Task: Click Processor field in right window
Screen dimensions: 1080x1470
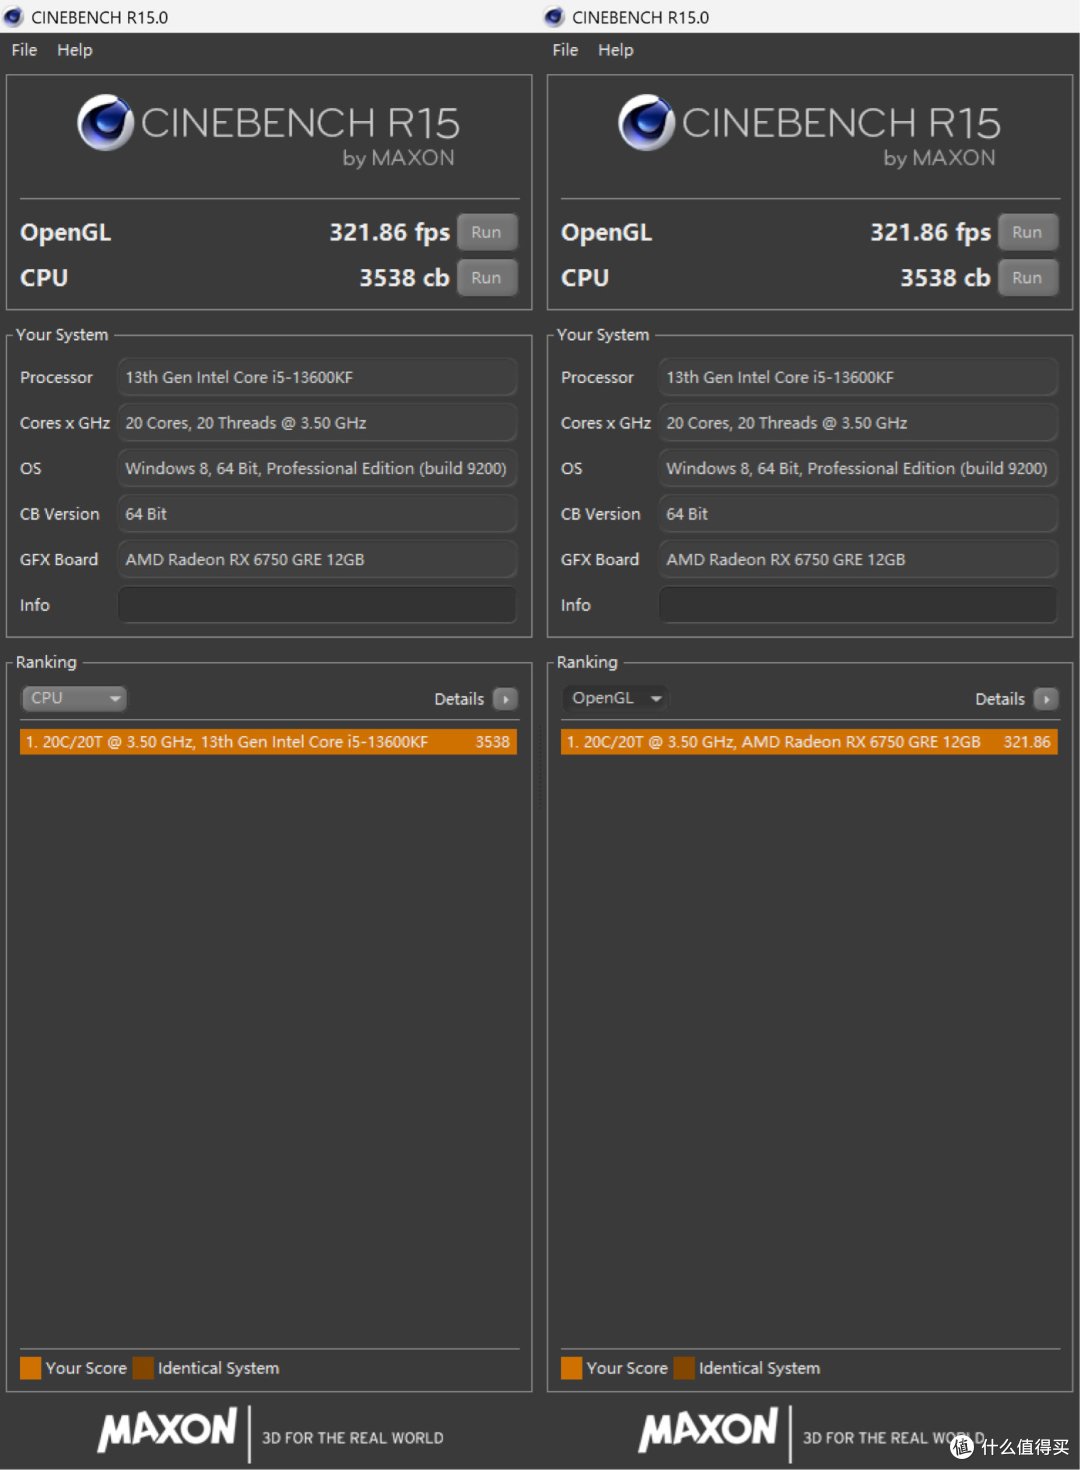Action: 858,377
